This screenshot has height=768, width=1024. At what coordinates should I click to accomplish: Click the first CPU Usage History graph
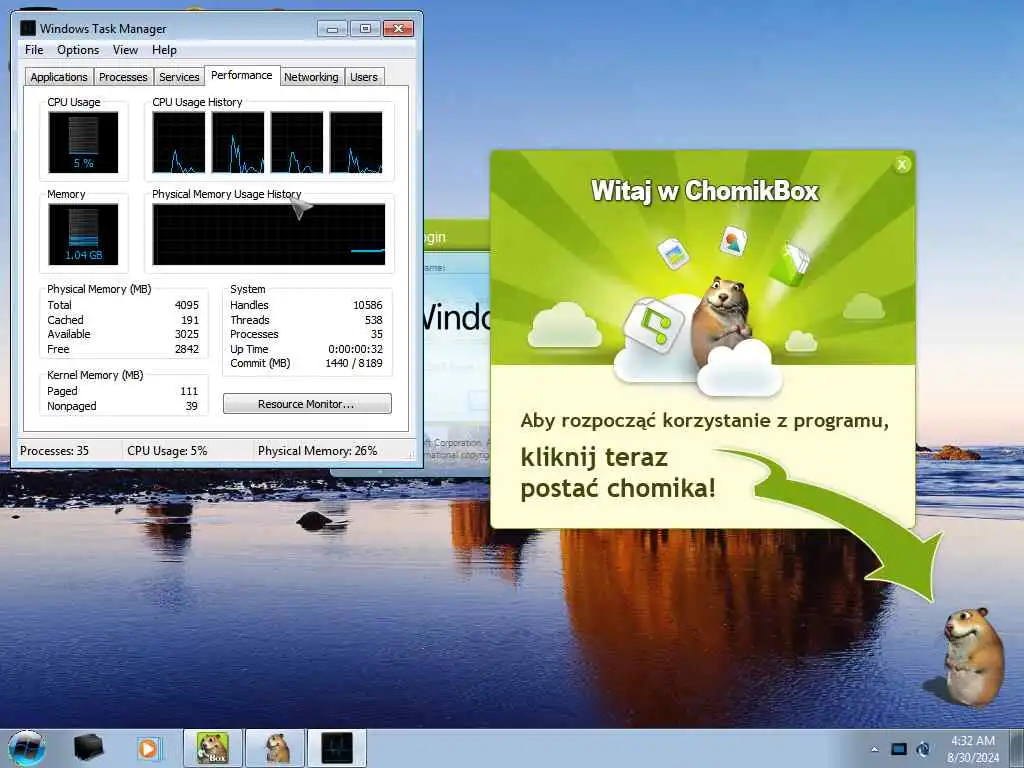[x=179, y=142]
